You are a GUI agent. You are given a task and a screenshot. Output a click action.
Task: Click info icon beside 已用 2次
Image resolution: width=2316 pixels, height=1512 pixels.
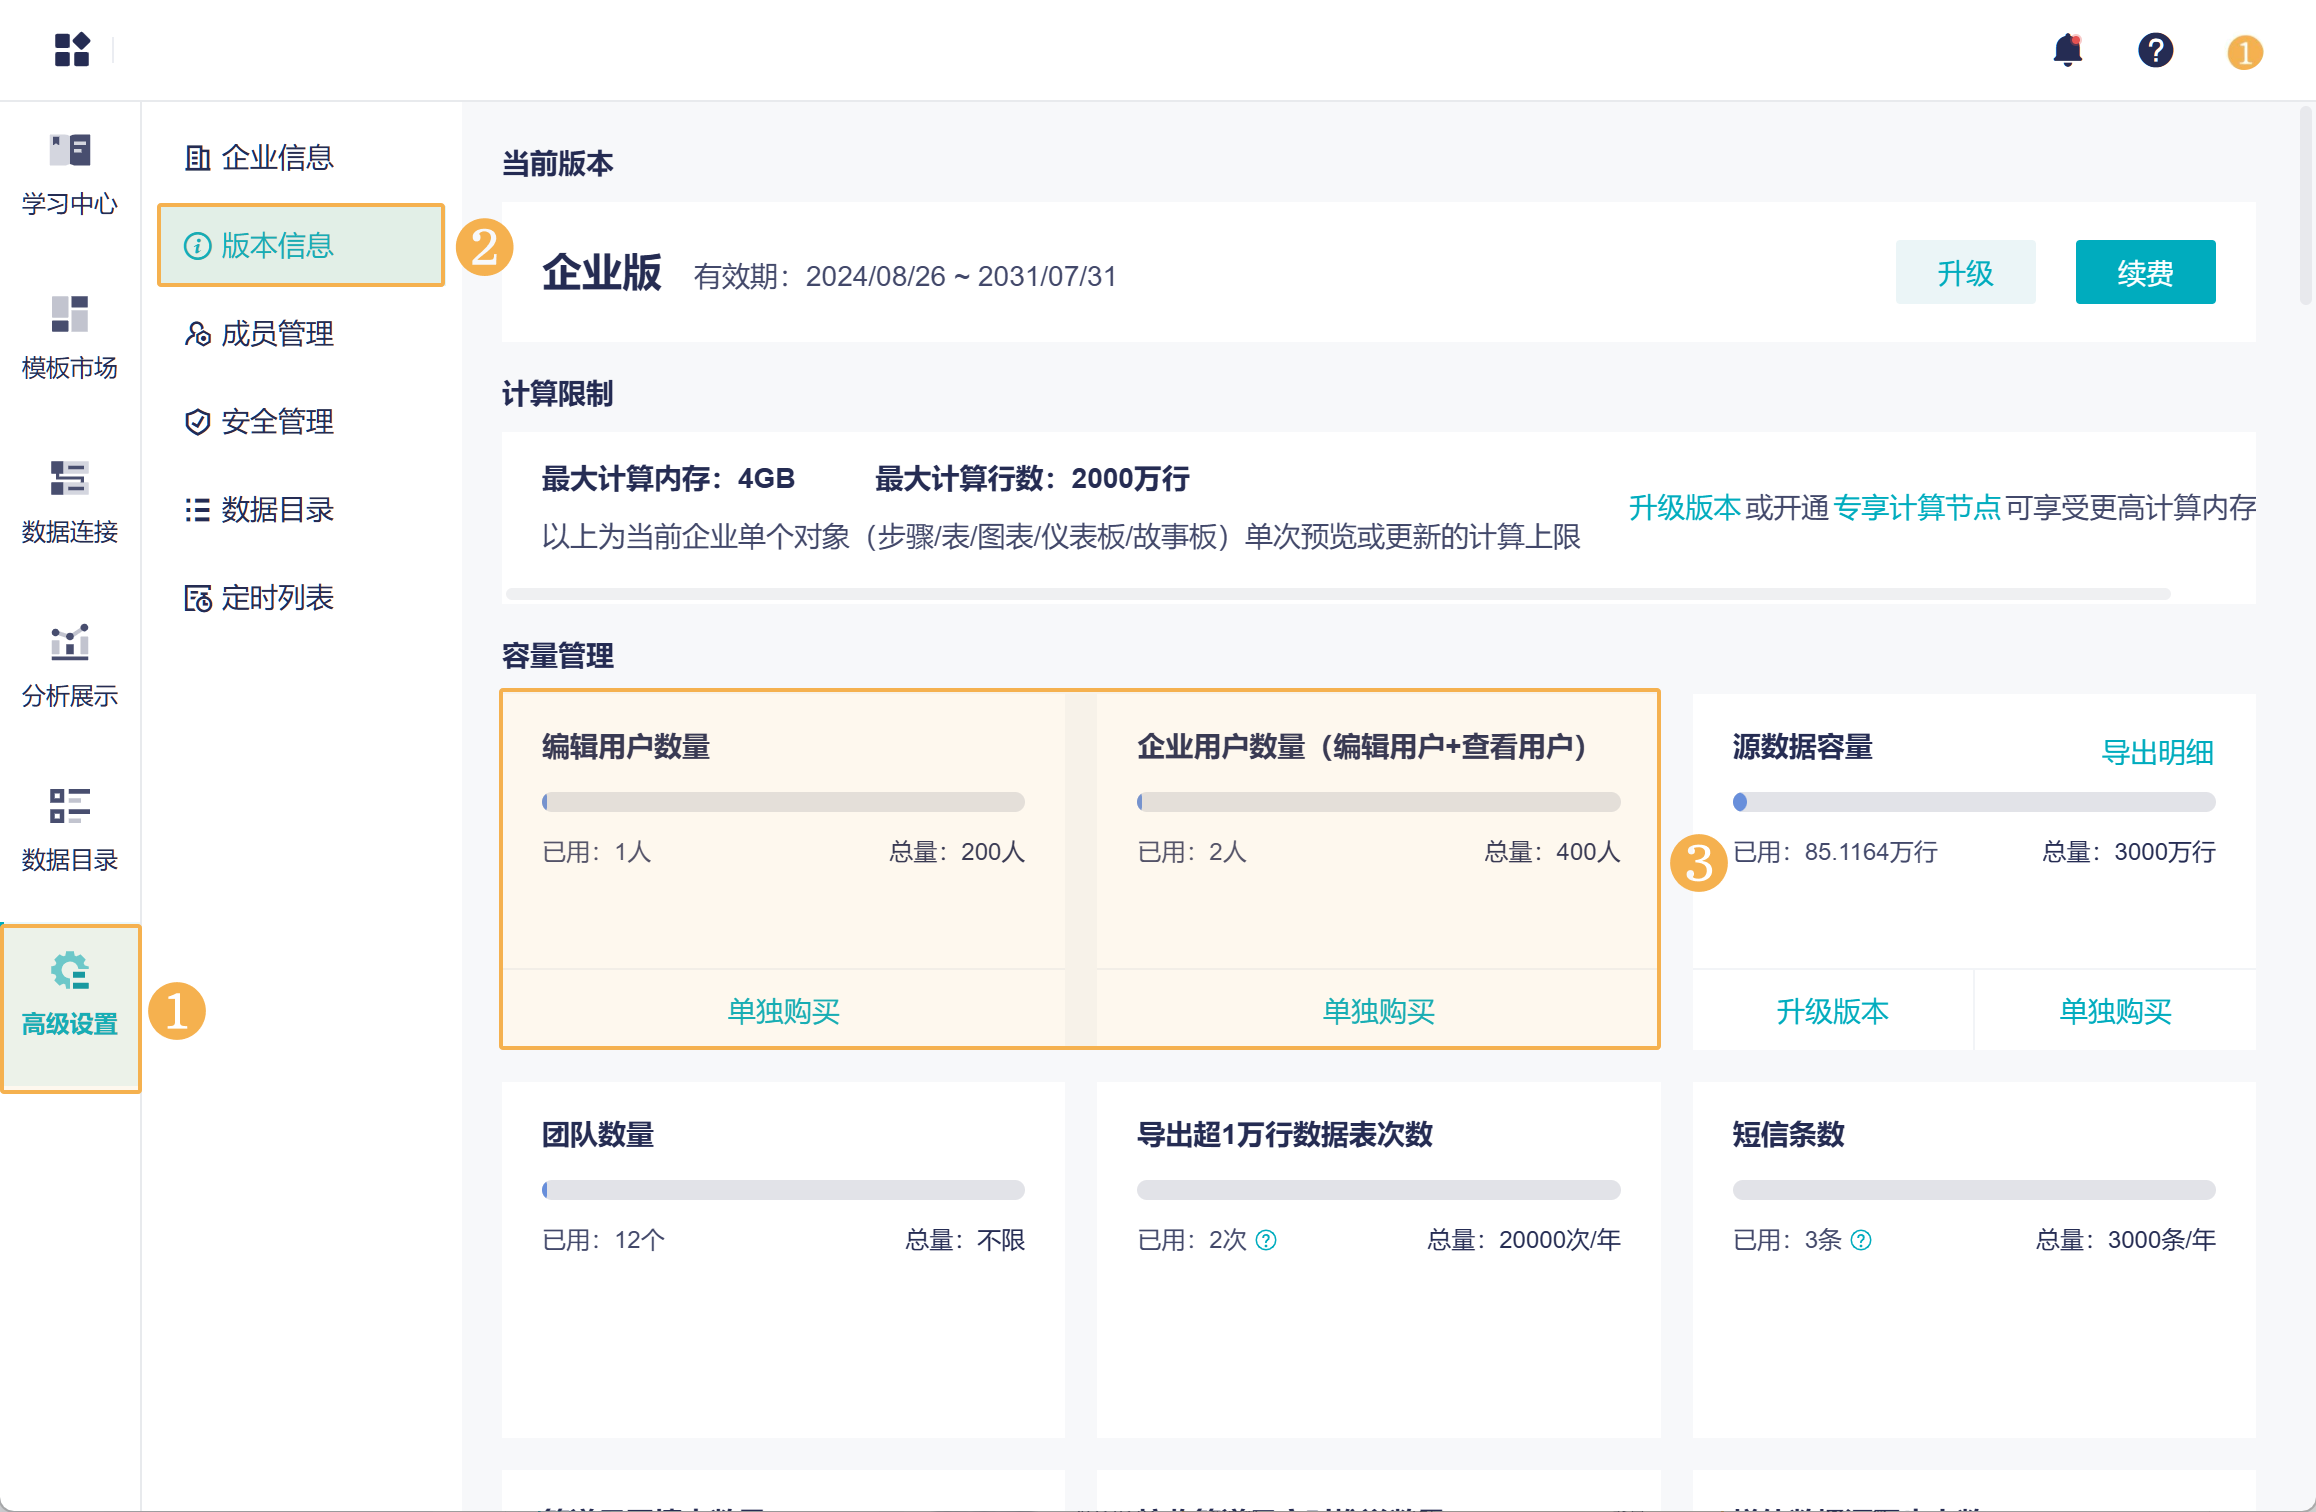pyautogui.click(x=1266, y=1240)
